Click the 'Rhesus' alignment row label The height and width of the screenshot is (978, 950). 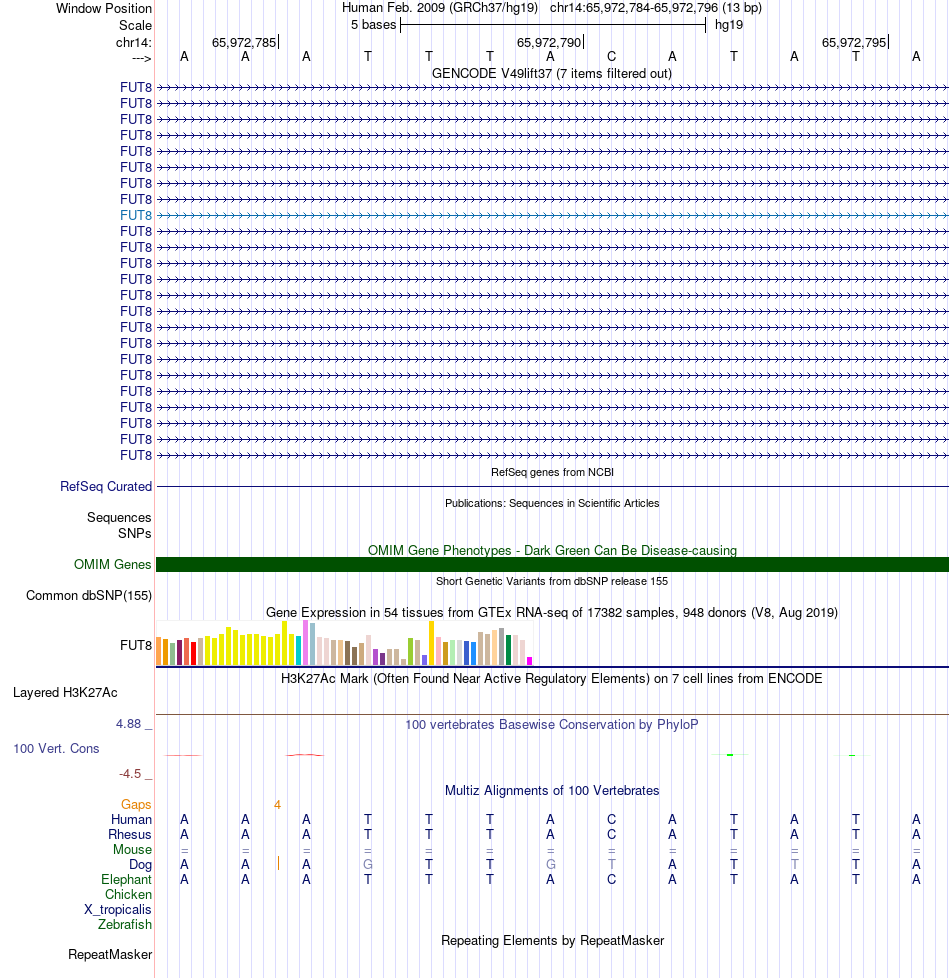[130, 835]
